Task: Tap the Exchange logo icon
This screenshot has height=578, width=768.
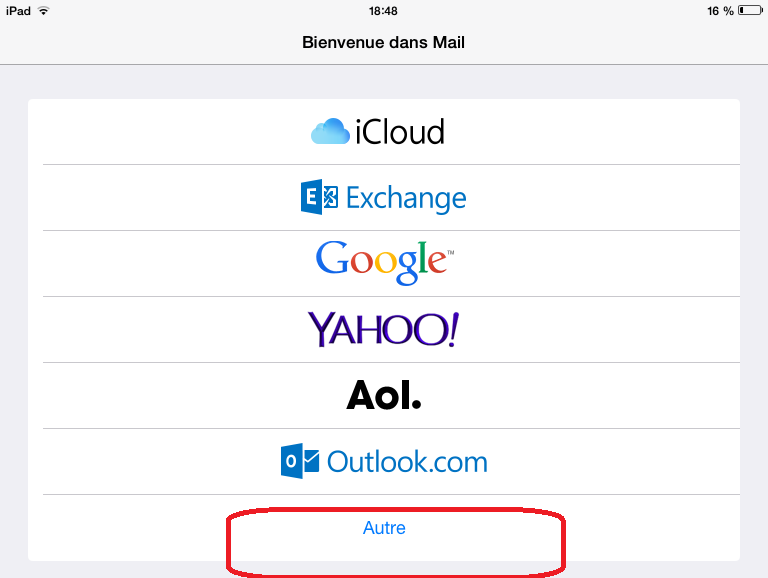Action: point(319,197)
